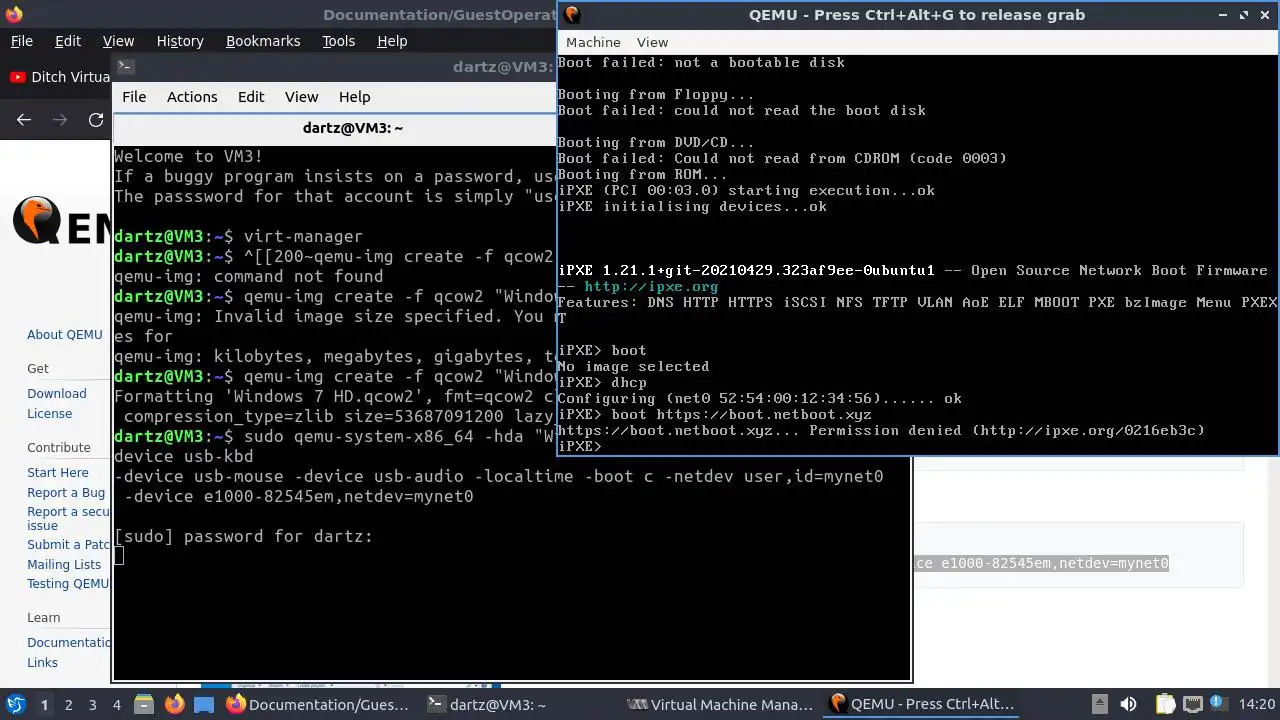Open the Documentation sidebar link

69,643
